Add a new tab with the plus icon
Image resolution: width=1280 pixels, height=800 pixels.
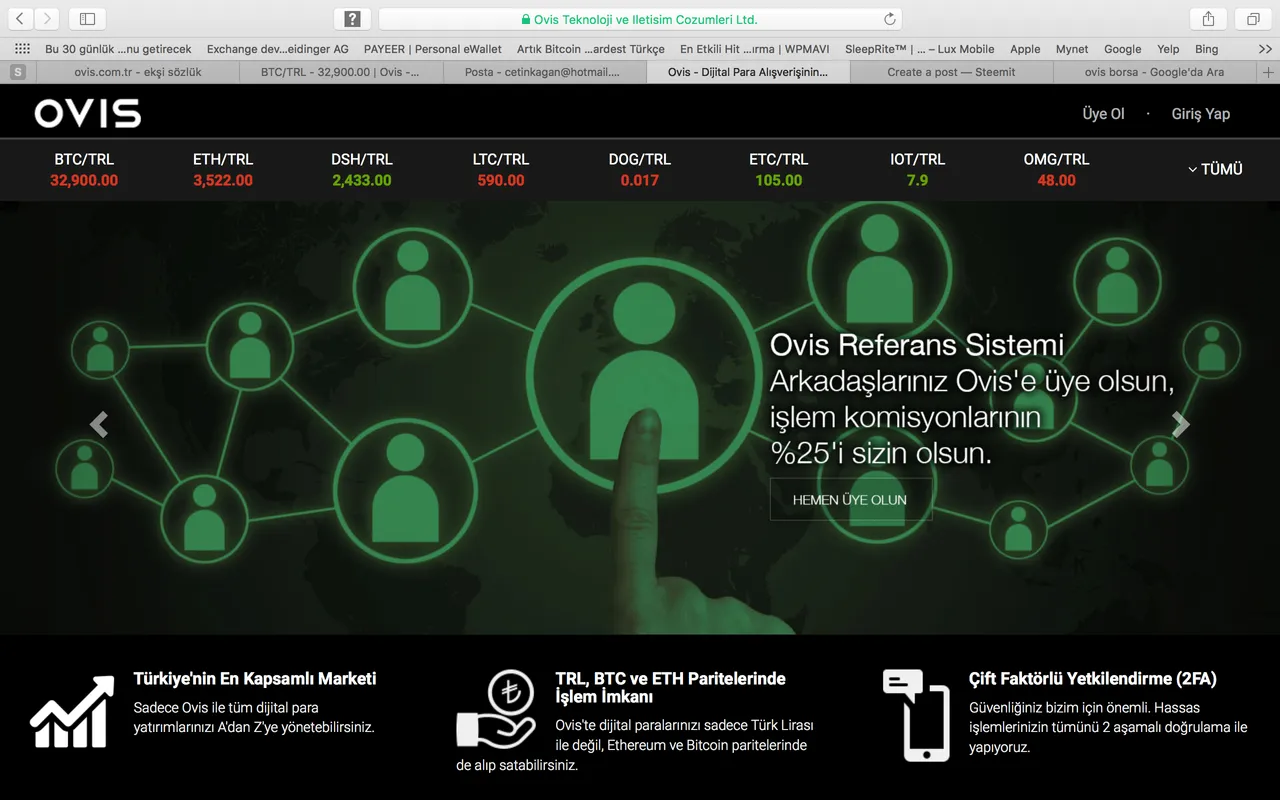(x=1269, y=72)
